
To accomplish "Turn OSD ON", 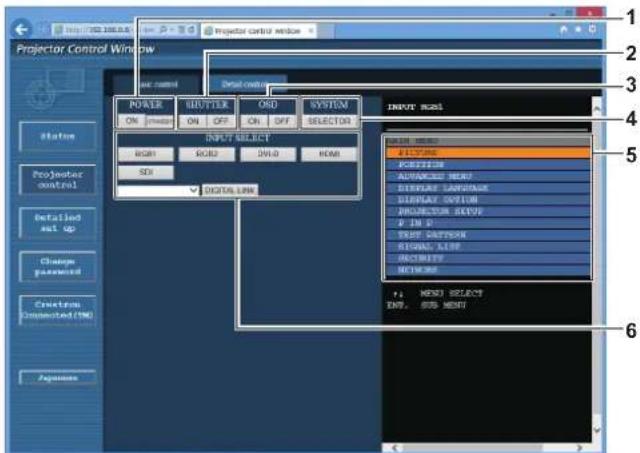I will click(254, 121).
